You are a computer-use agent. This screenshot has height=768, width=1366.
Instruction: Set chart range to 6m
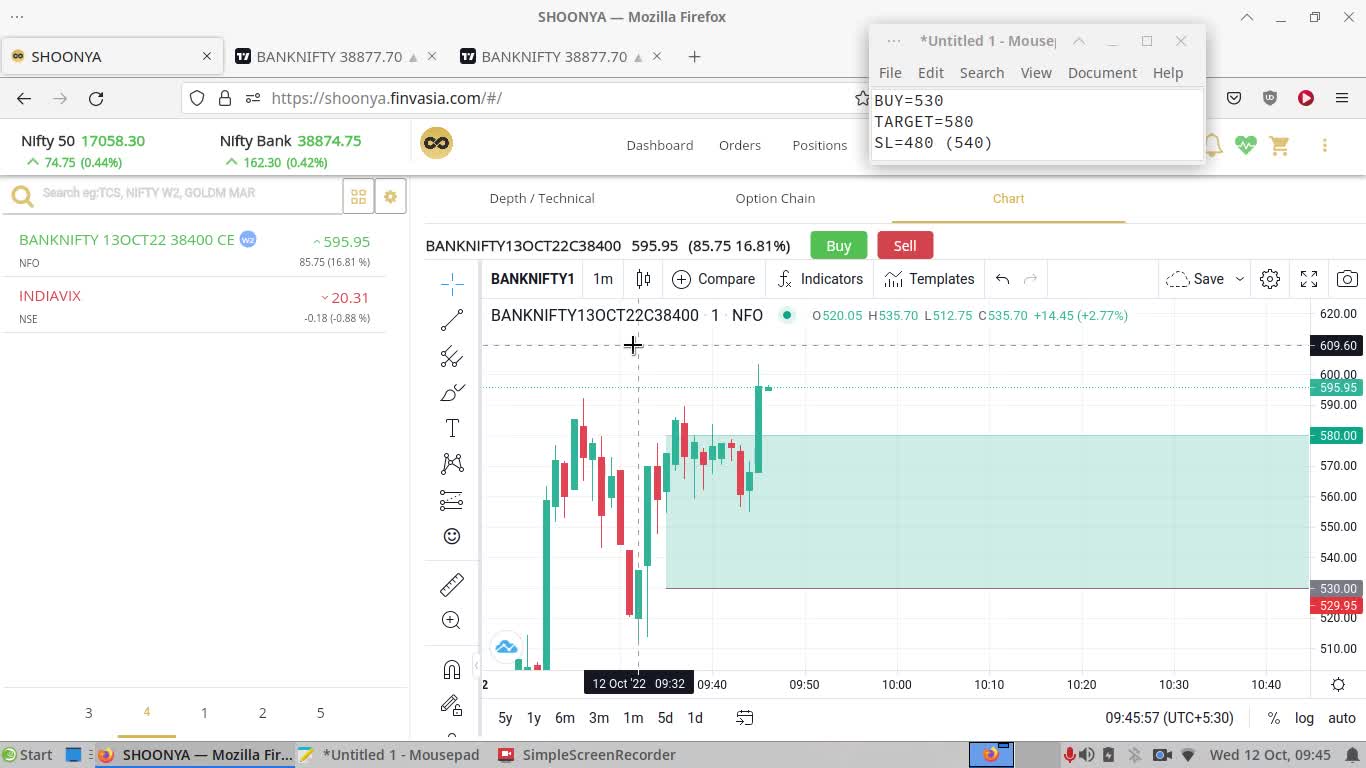[x=565, y=718]
